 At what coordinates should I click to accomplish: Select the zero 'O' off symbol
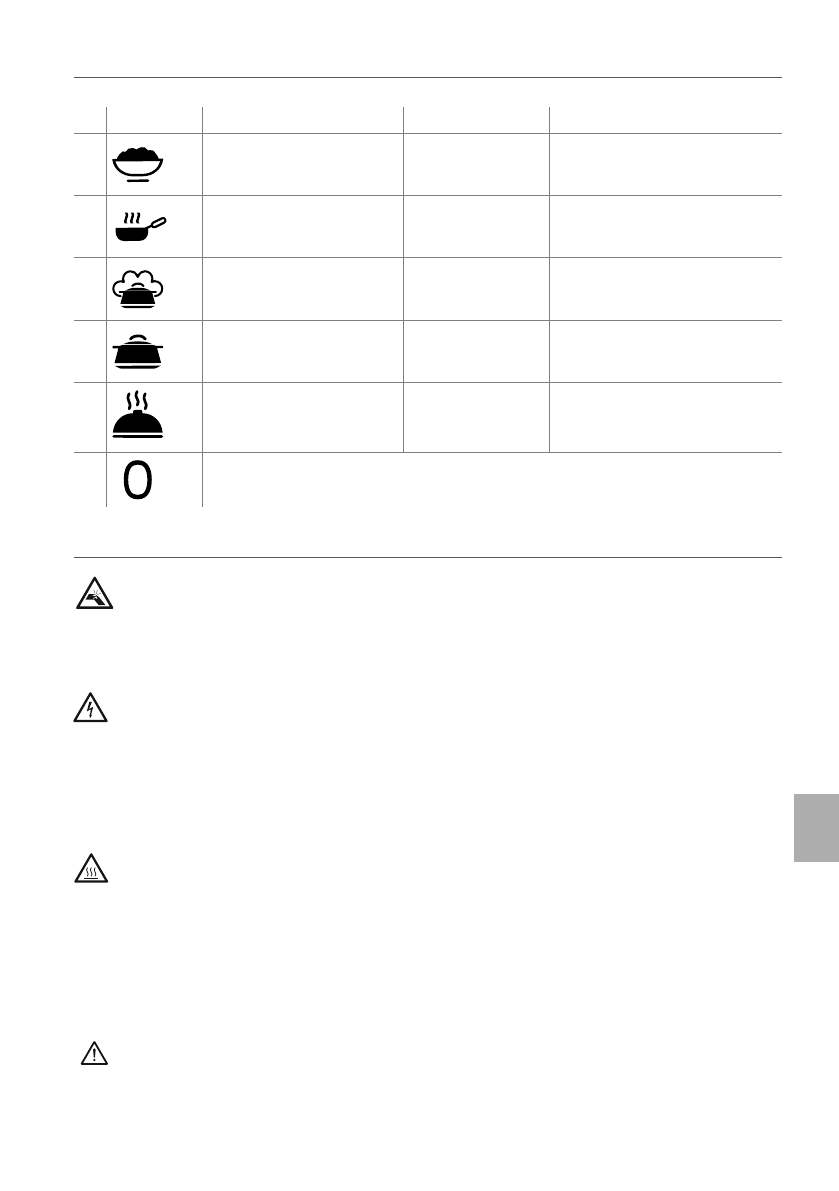click(138, 481)
